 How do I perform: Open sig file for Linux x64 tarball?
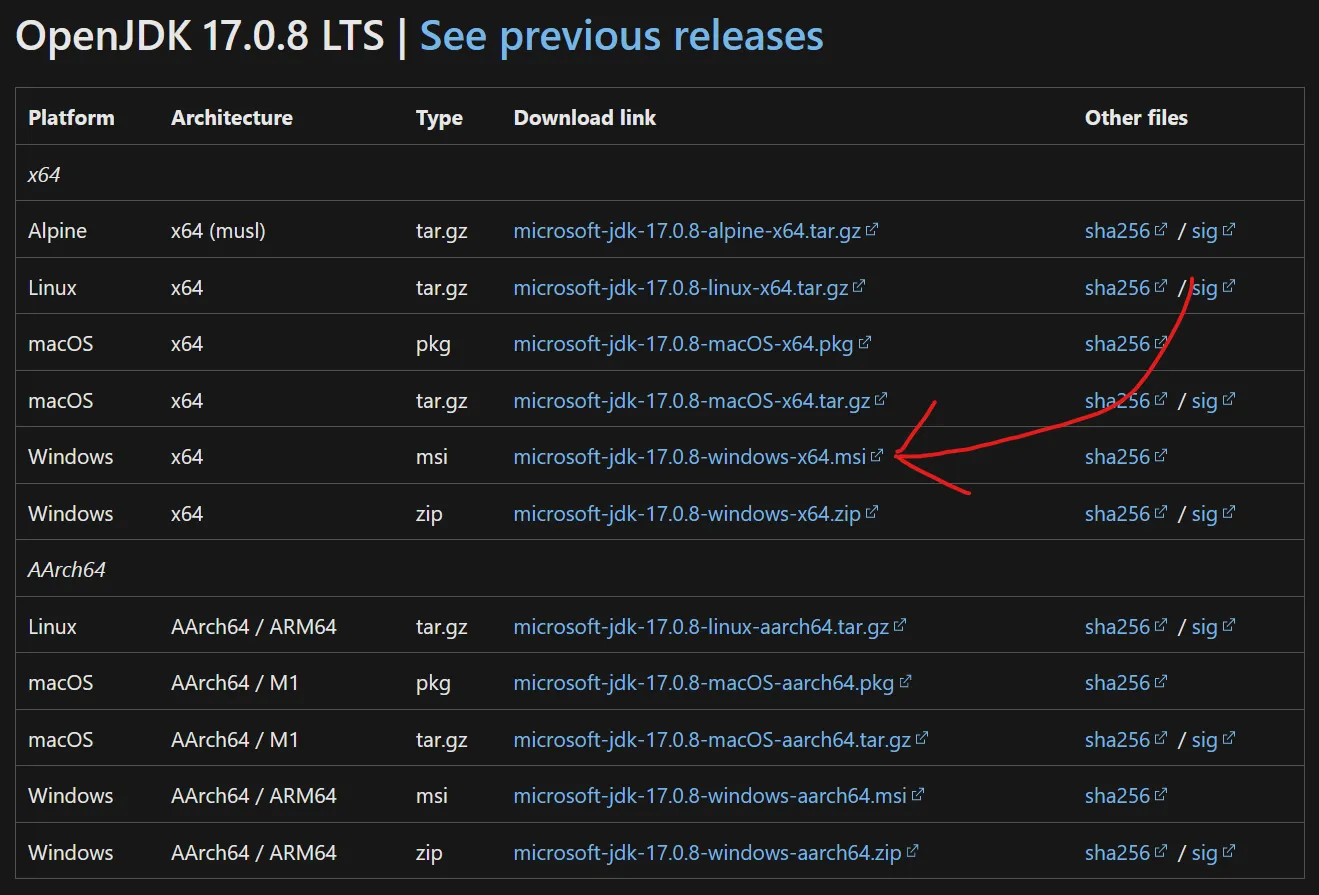tap(1206, 287)
